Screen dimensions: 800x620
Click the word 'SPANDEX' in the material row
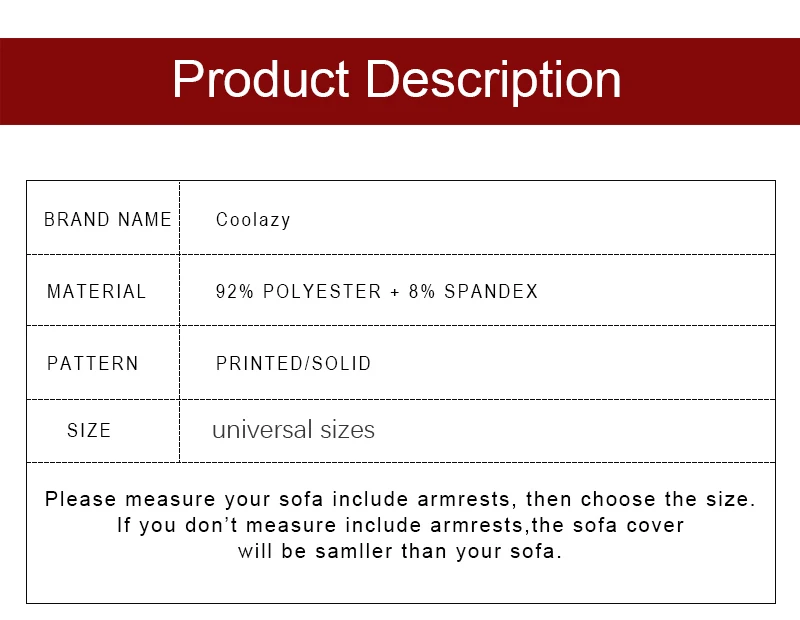coord(491,292)
